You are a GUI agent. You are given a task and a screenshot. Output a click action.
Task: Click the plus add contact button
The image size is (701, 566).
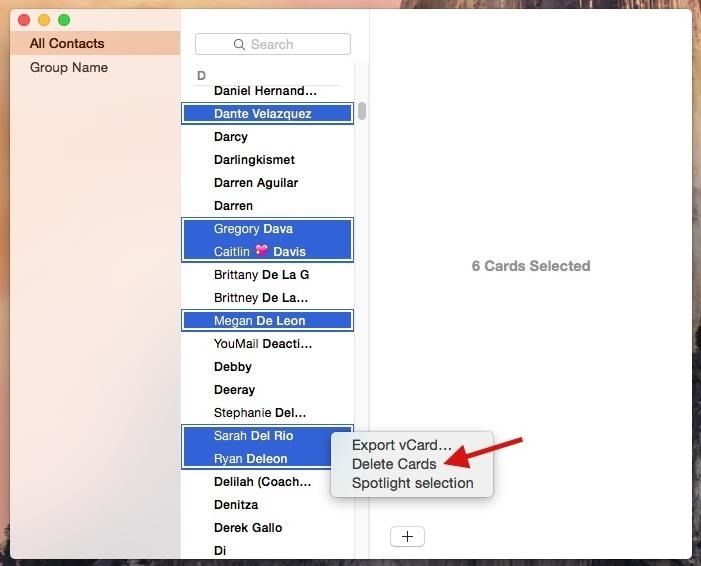click(407, 536)
